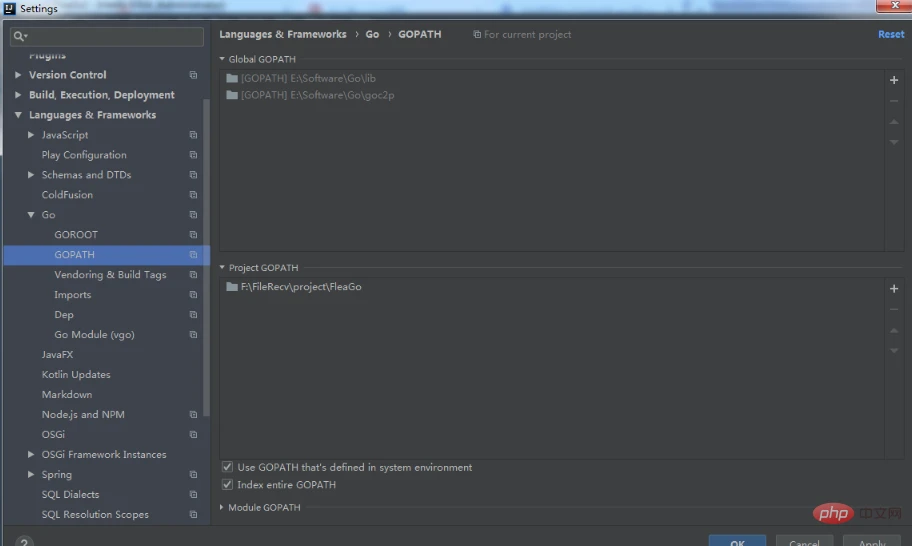Click the move up arrow in Global GOPATH
Viewport: 912px width, 546px height.
894,122
